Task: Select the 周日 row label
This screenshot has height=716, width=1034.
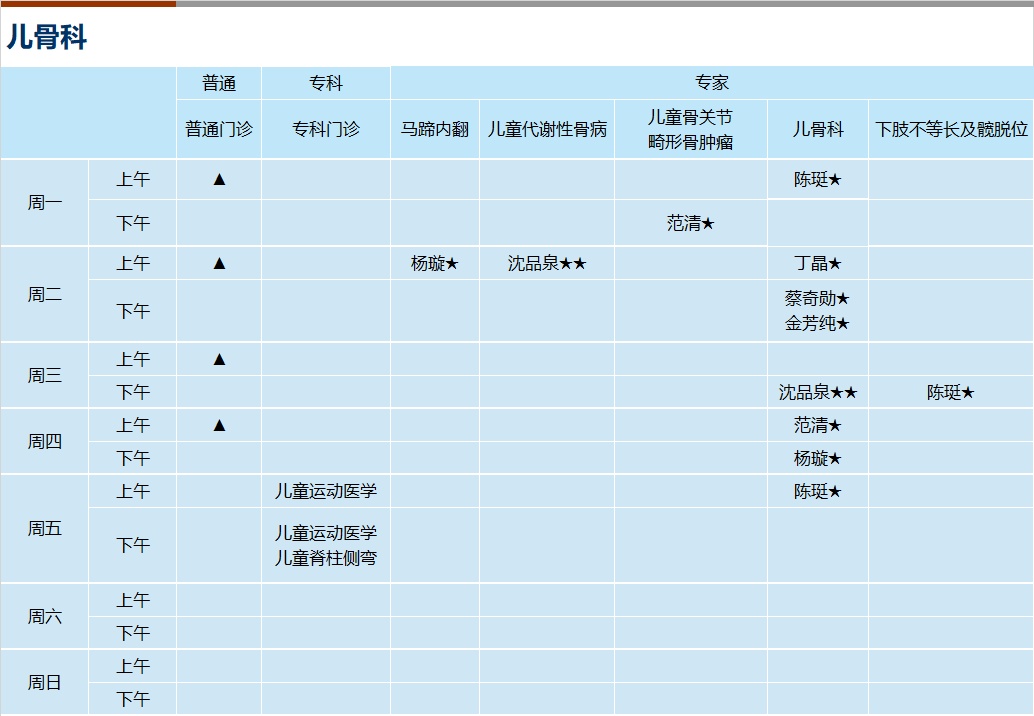Action: click(x=44, y=682)
